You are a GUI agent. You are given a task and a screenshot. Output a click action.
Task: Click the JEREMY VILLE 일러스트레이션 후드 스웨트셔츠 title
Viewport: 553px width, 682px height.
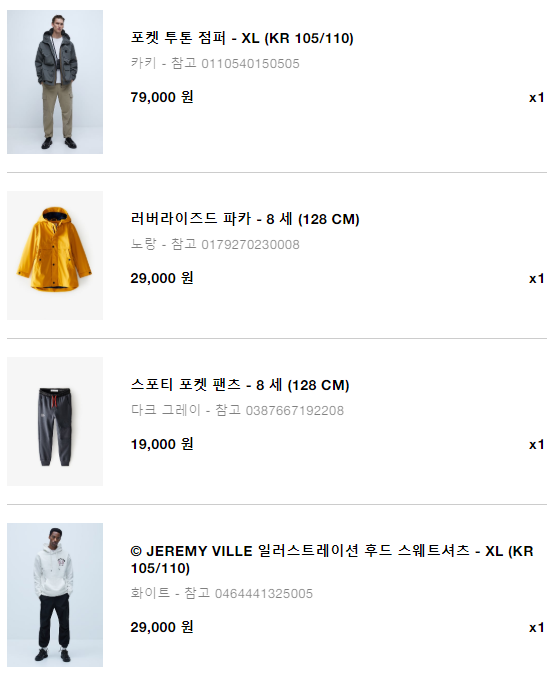point(332,559)
